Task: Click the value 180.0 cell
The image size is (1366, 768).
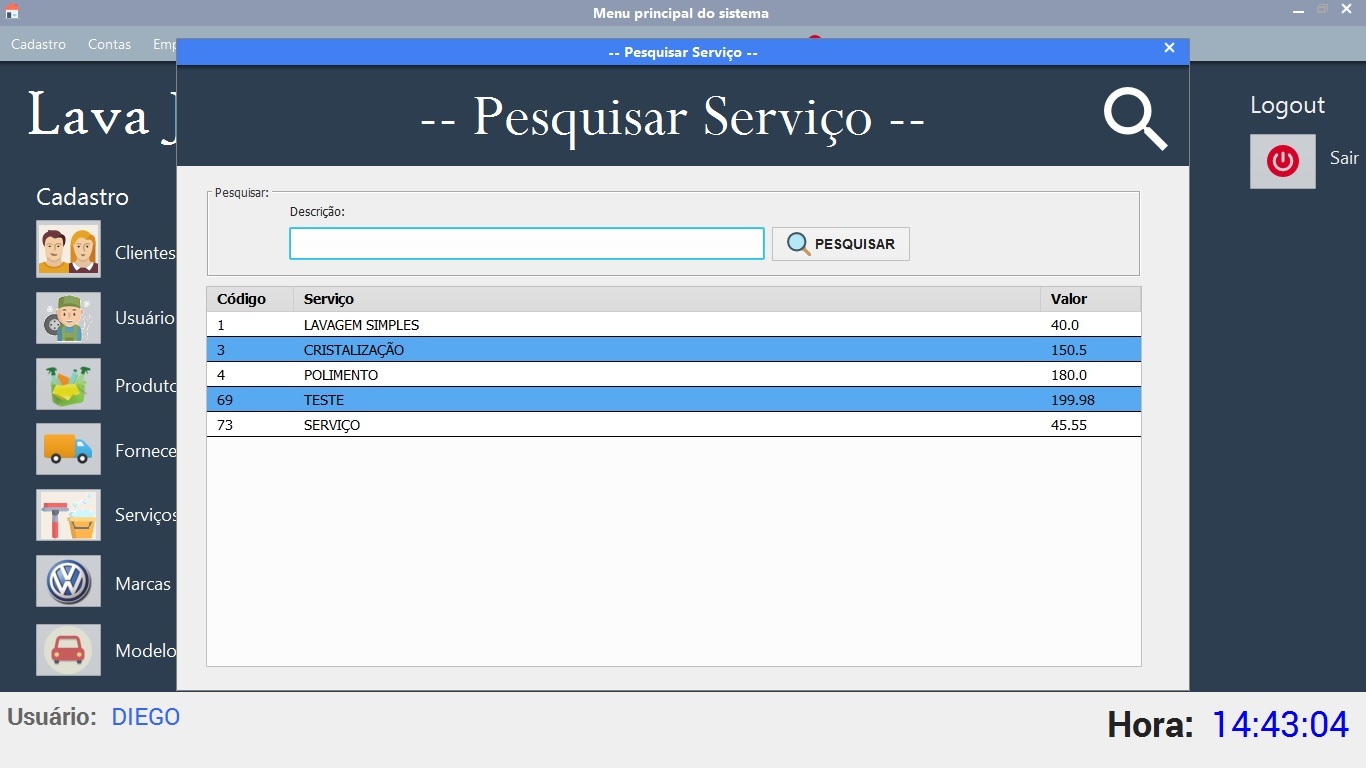Action: click(1090, 375)
